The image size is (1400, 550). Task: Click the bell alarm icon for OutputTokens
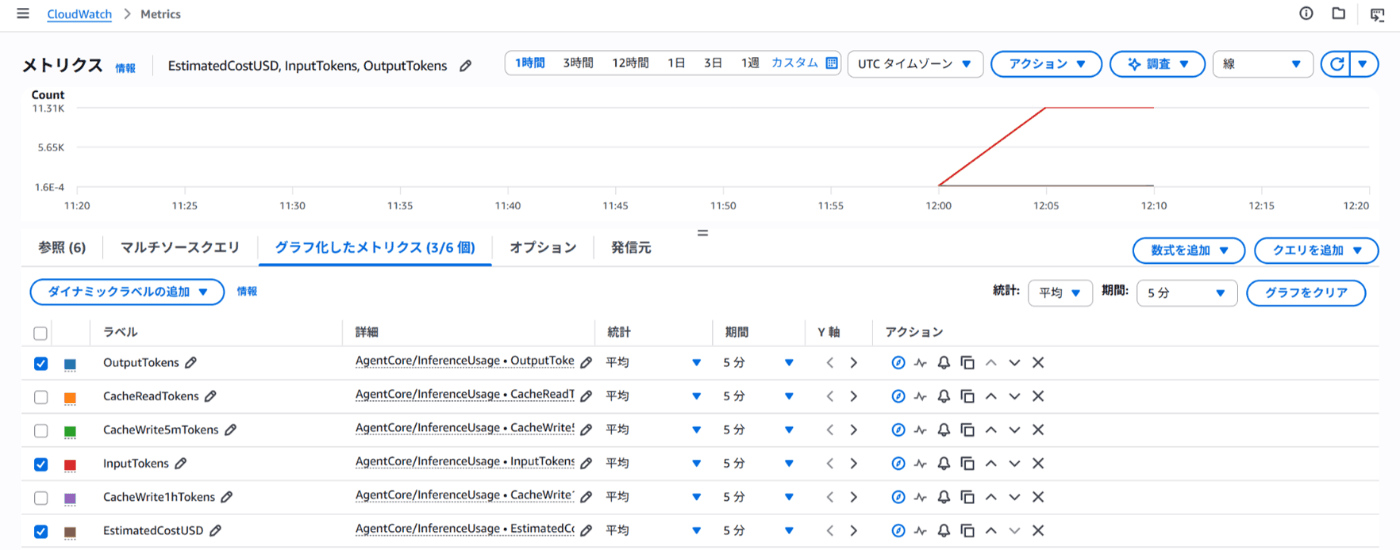pyautogui.click(x=943, y=363)
